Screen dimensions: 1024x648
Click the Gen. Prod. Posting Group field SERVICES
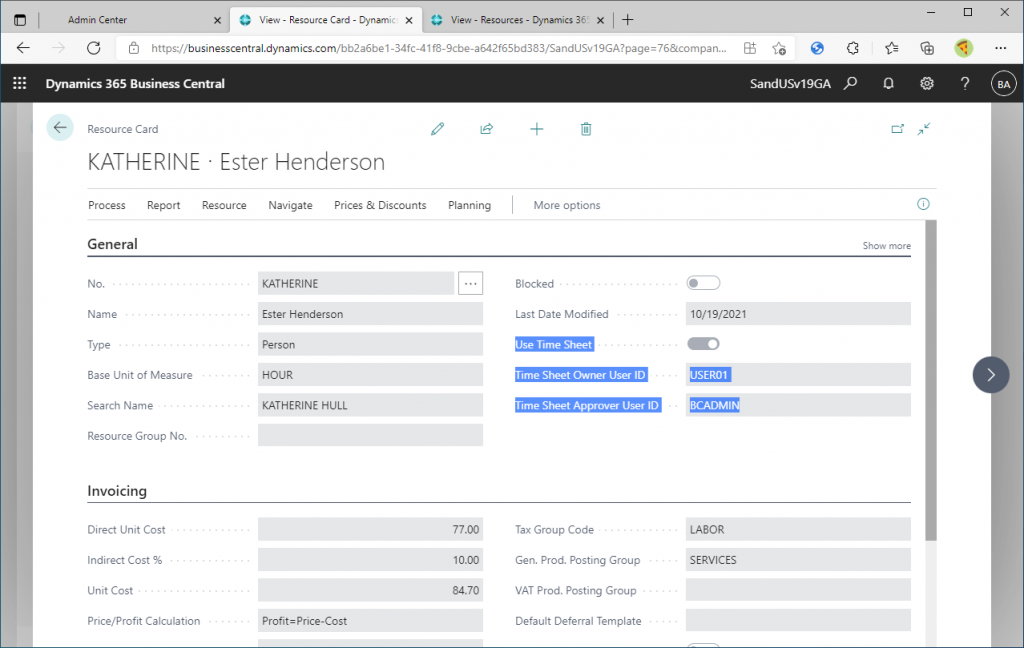[x=798, y=560]
